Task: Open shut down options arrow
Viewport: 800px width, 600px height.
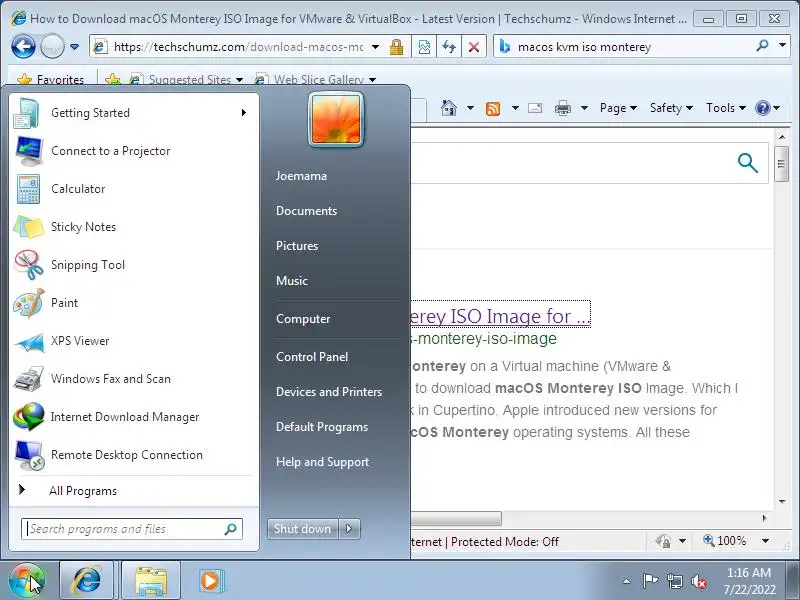Action: pyautogui.click(x=349, y=529)
